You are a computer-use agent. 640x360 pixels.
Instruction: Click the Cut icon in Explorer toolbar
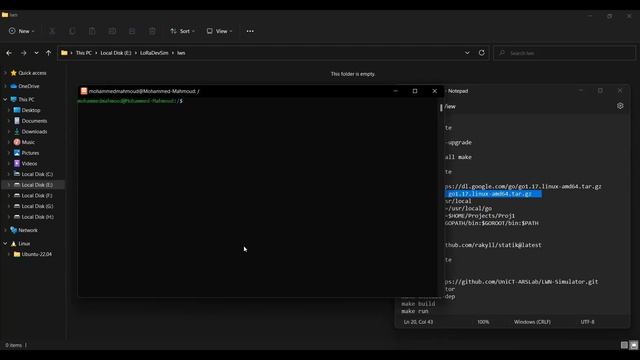coord(52,31)
